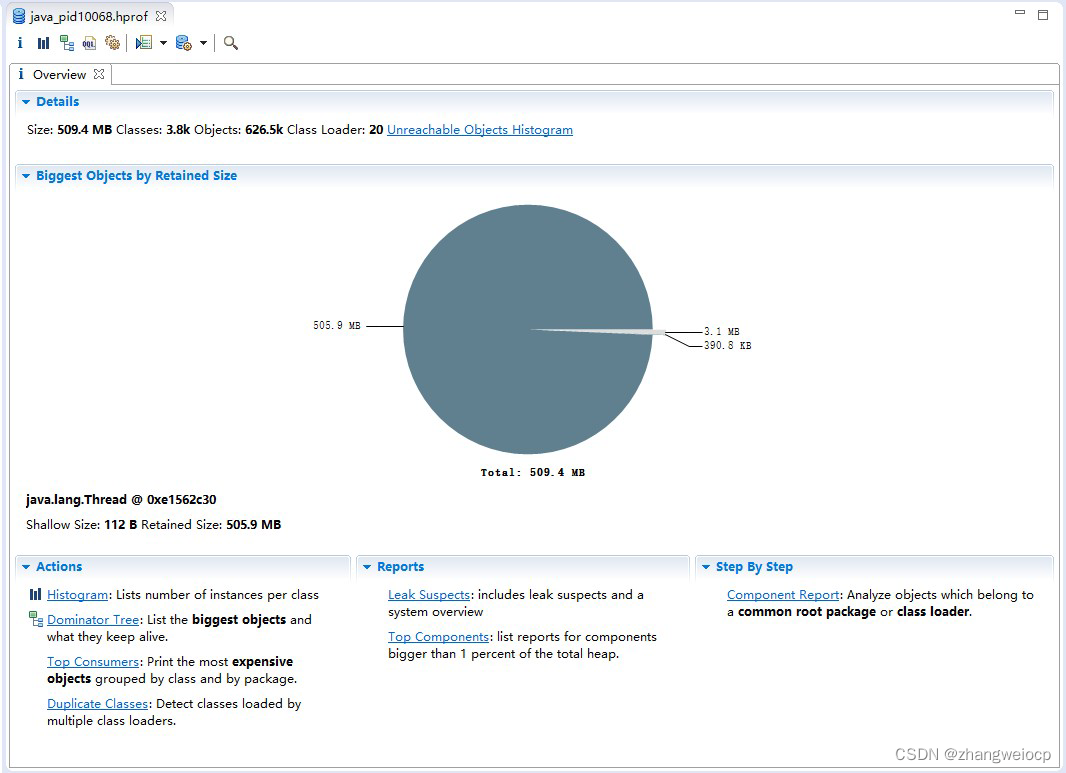This screenshot has width=1066, height=773.
Task: Click the Step By Step section title
Action: point(754,566)
